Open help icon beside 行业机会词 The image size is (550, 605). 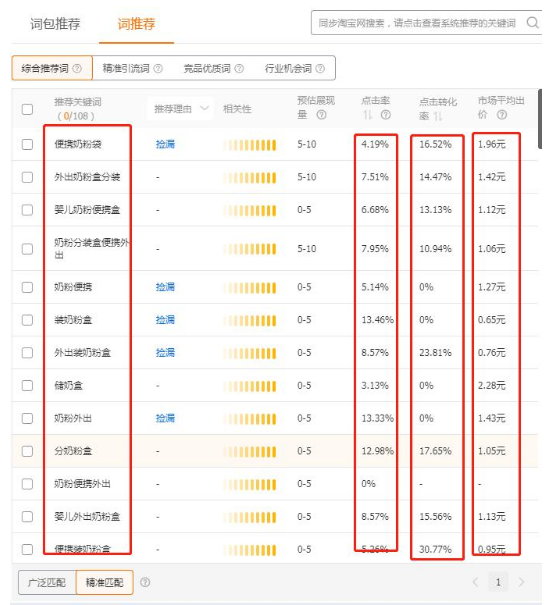[320, 68]
